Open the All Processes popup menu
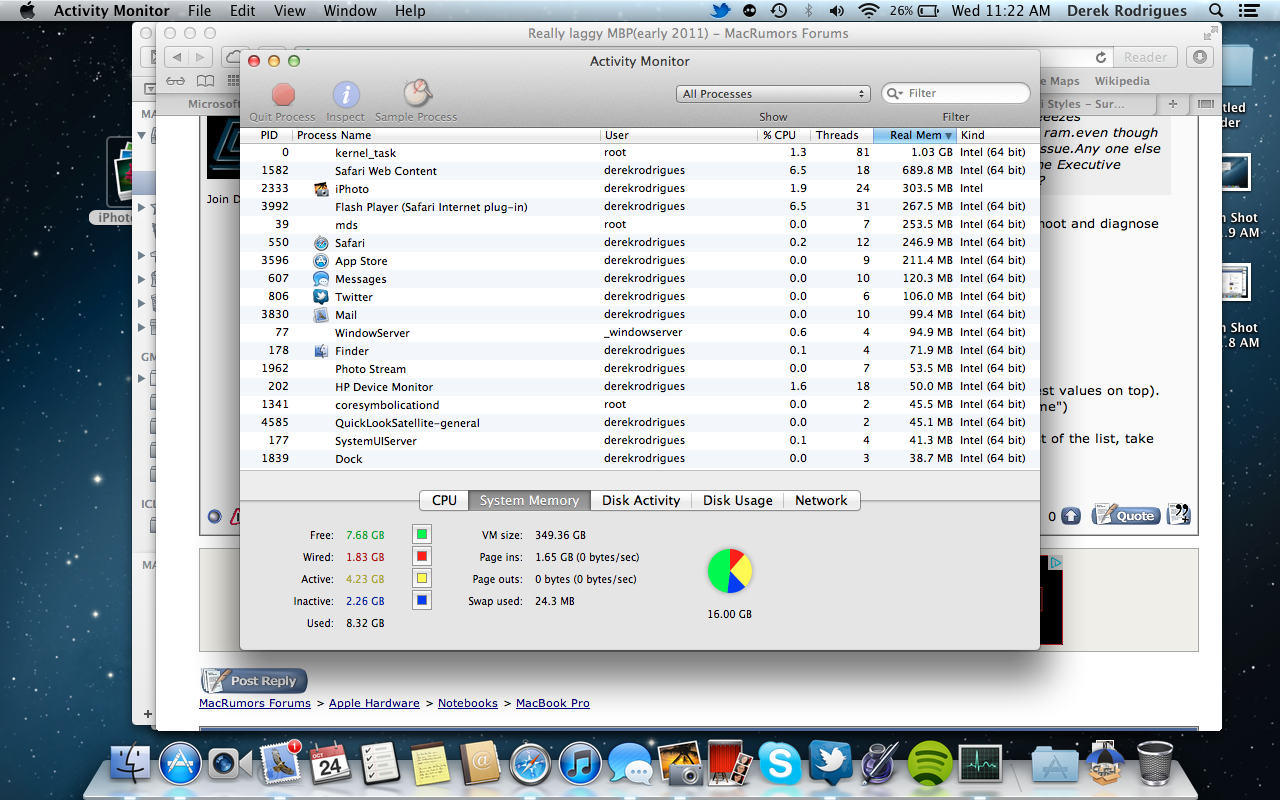 [773, 94]
